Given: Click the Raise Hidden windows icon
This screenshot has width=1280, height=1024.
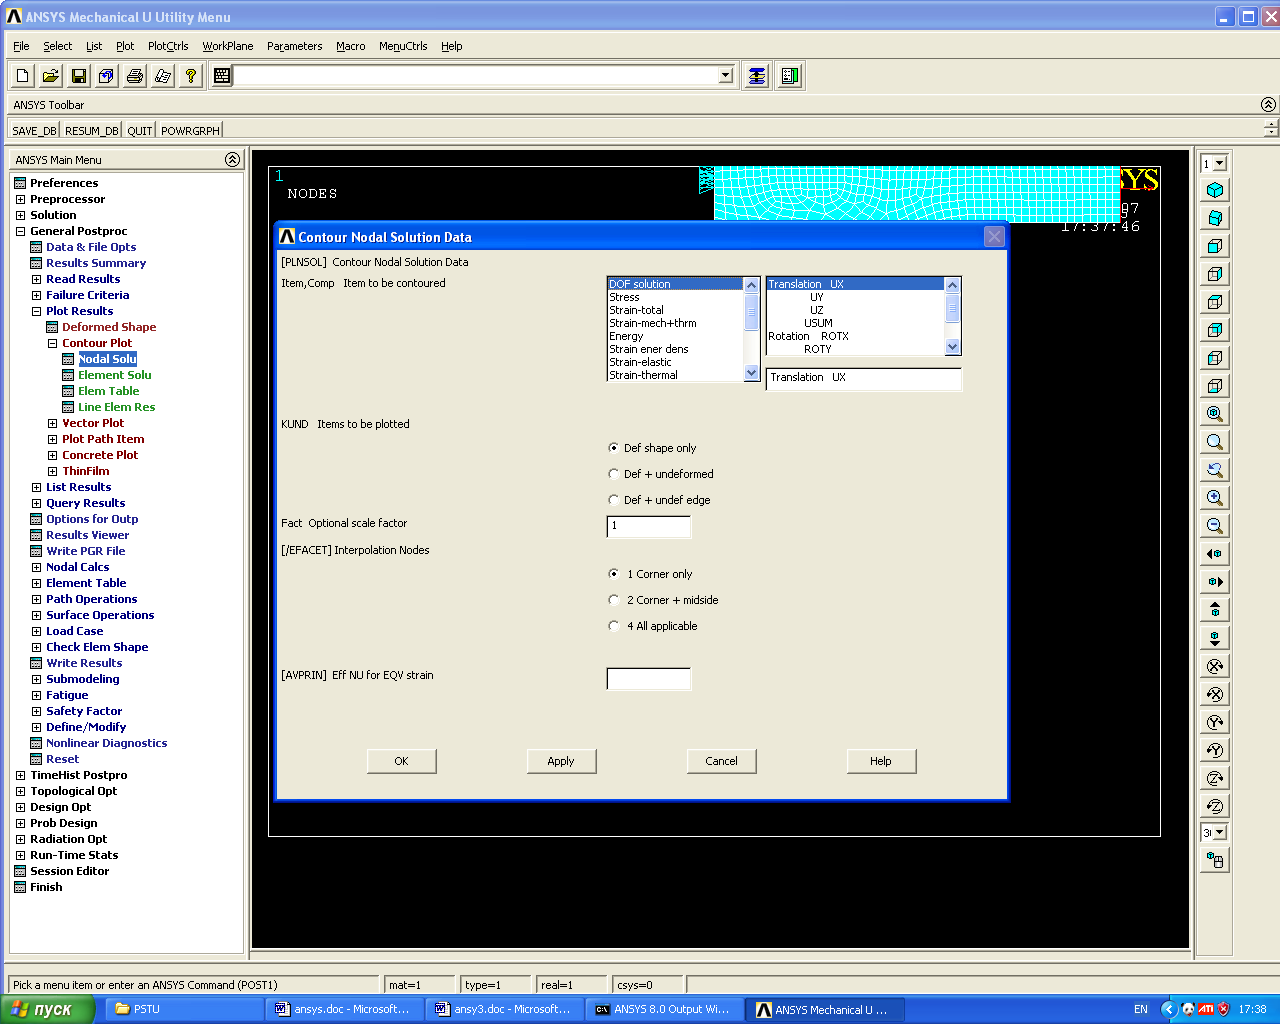Looking at the screenshot, I should pyautogui.click(x=757, y=76).
